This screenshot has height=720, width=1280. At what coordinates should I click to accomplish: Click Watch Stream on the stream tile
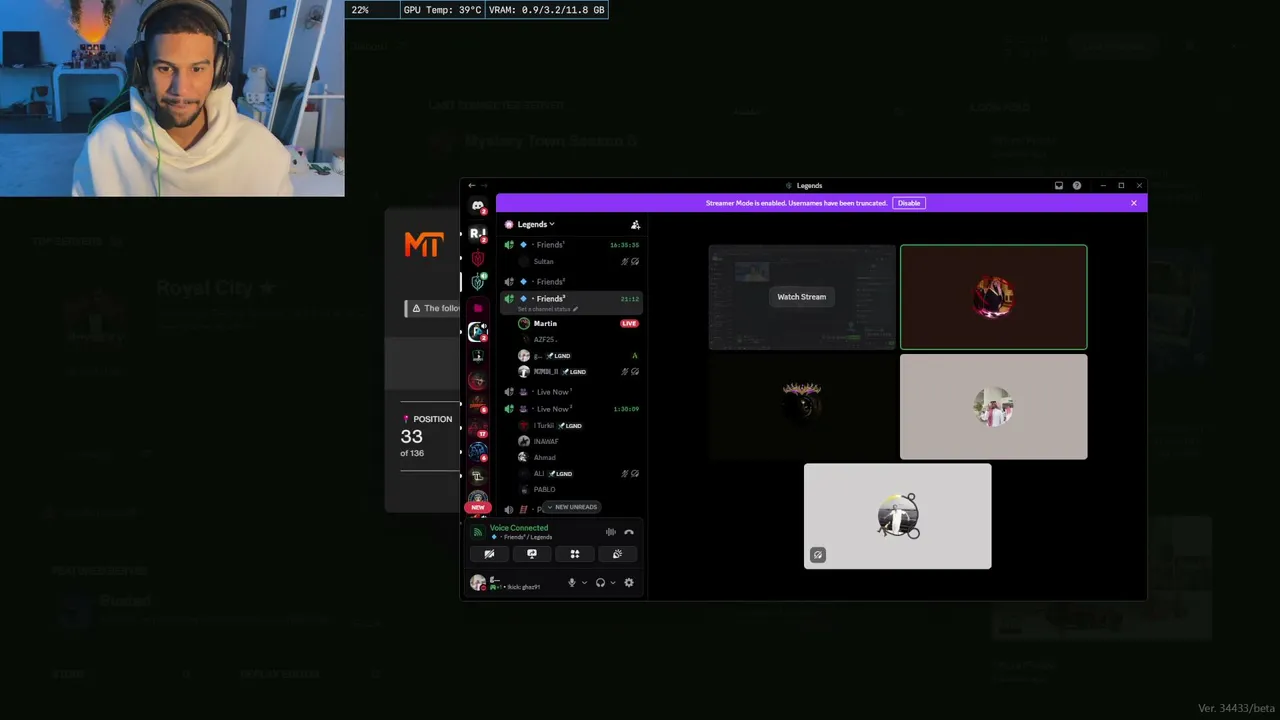point(802,297)
